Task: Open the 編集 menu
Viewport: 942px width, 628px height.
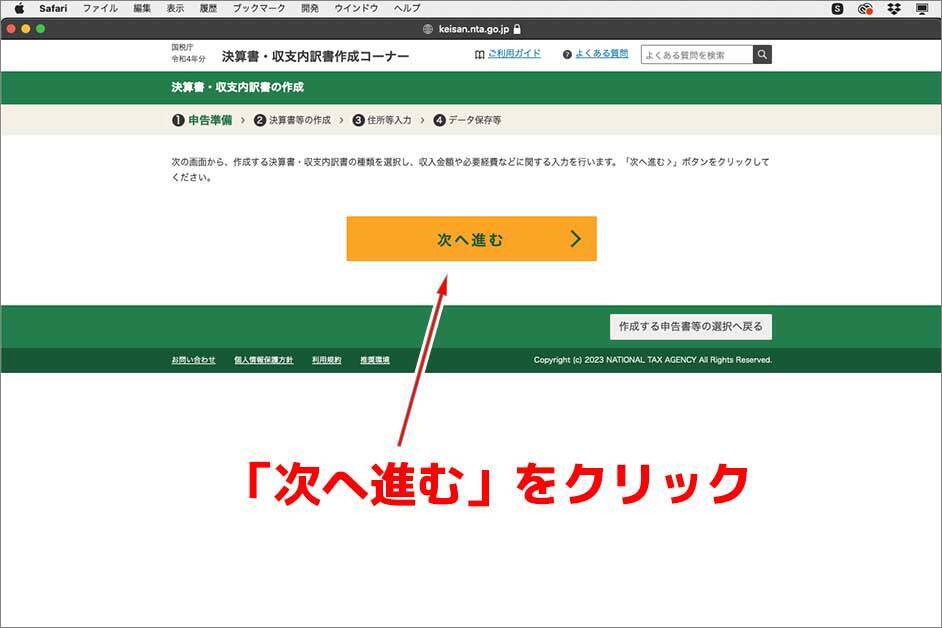Action: pos(142,8)
